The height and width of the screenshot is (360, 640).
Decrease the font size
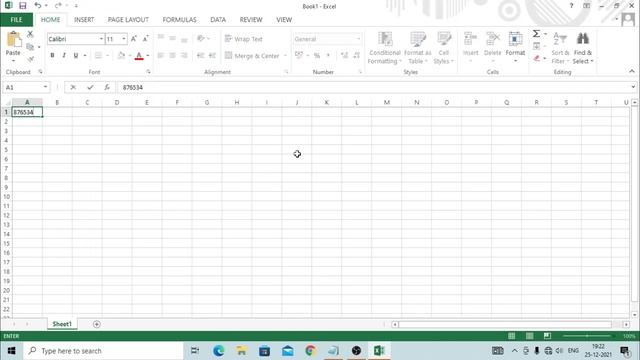tap(145, 39)
